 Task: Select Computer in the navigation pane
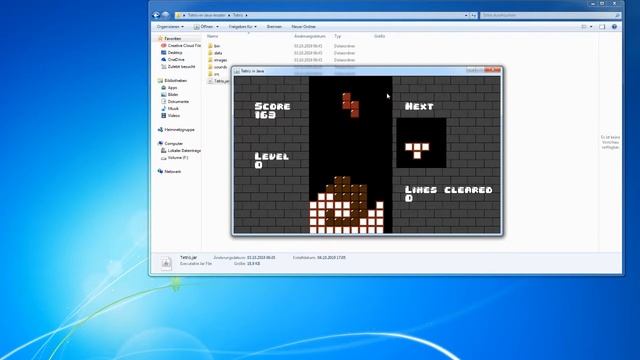point(170,143)
